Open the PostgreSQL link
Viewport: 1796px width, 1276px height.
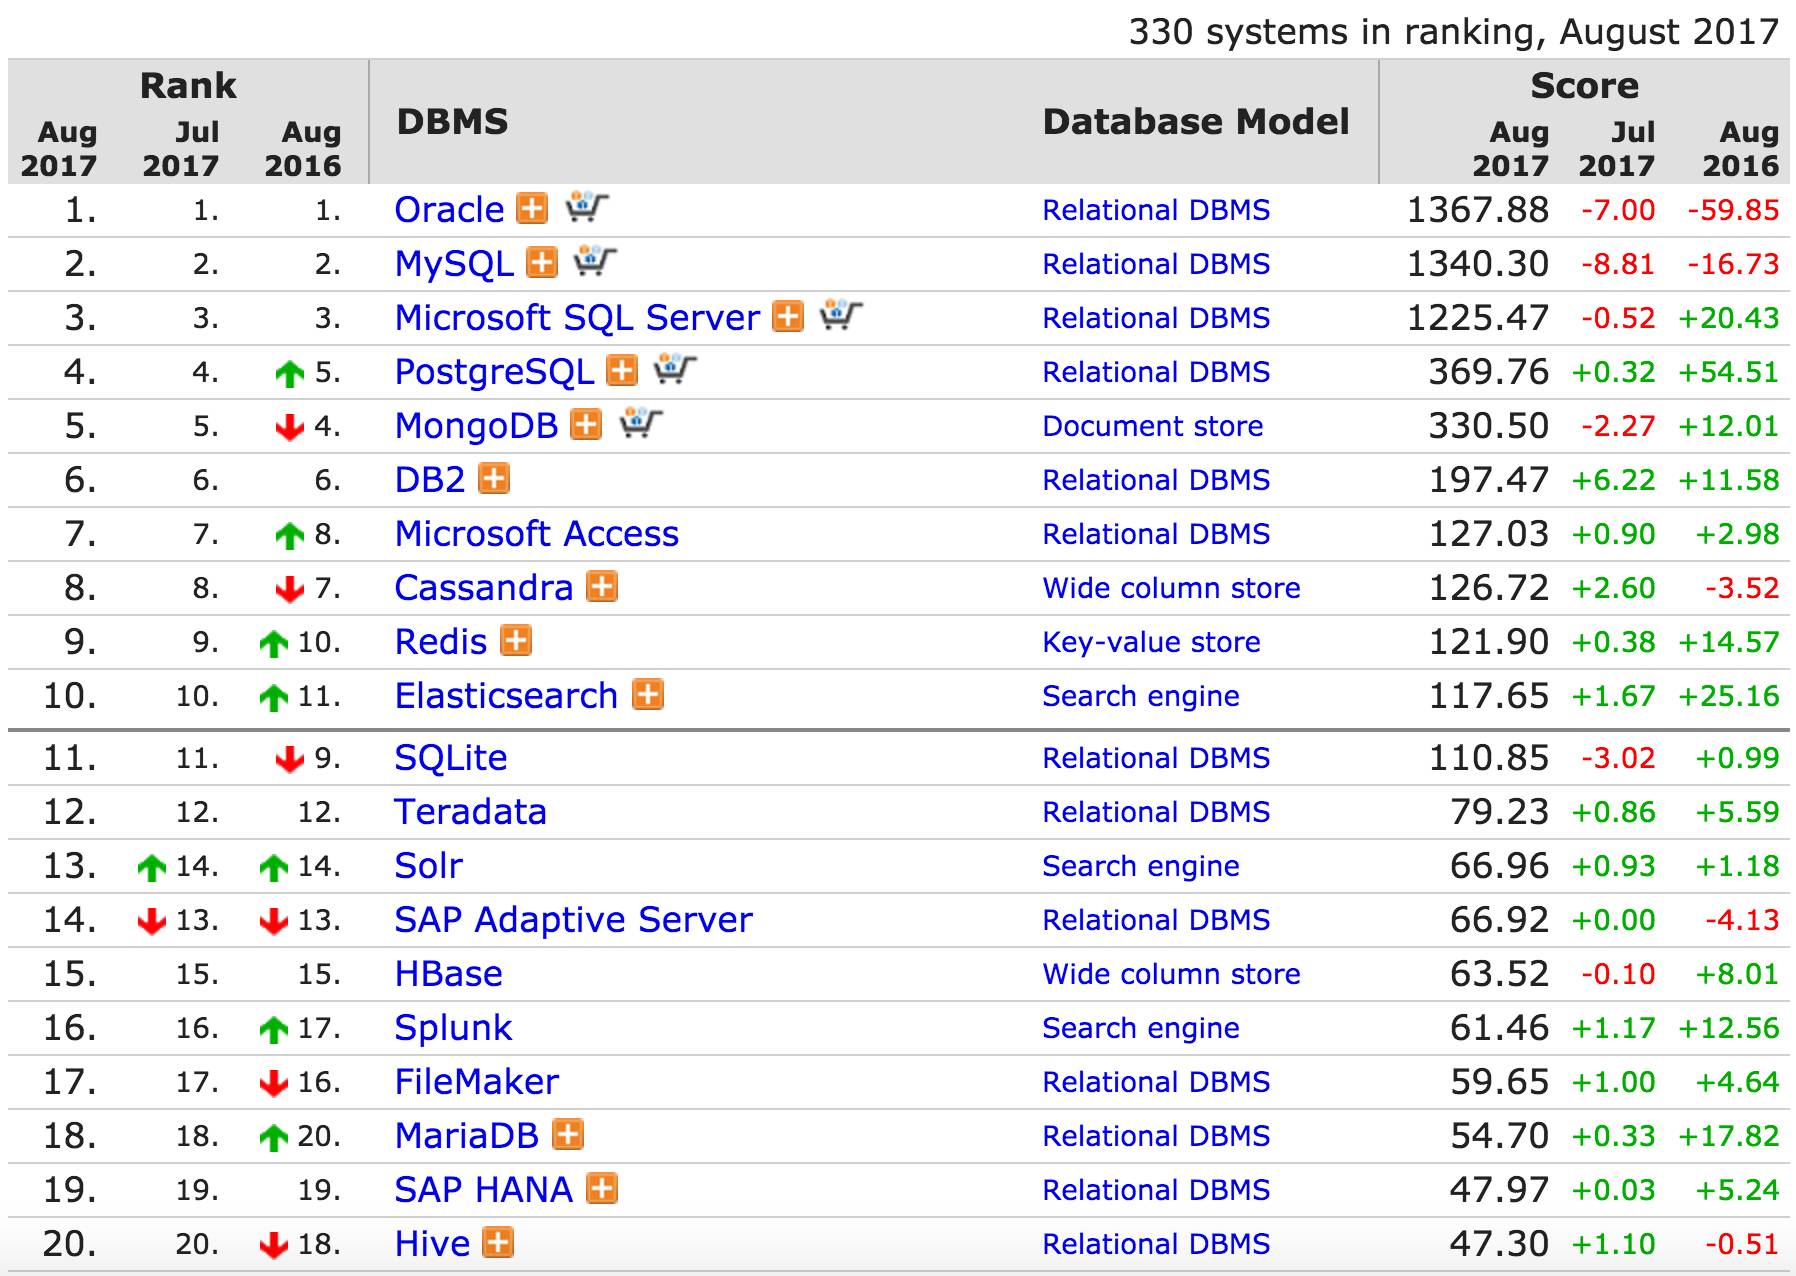point(494,372)
